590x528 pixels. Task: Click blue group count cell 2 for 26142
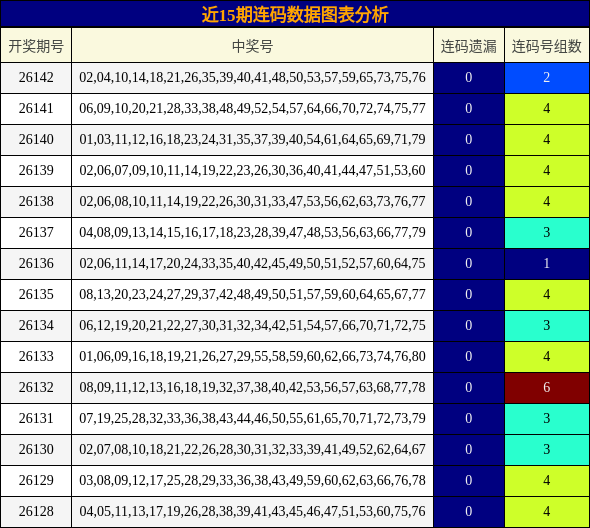pos(547,78)
